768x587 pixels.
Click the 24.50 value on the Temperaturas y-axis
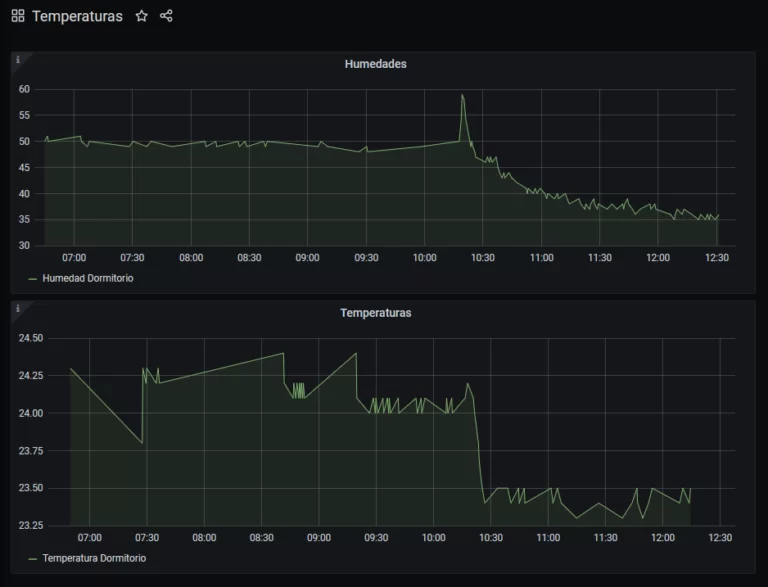[30, 338]
